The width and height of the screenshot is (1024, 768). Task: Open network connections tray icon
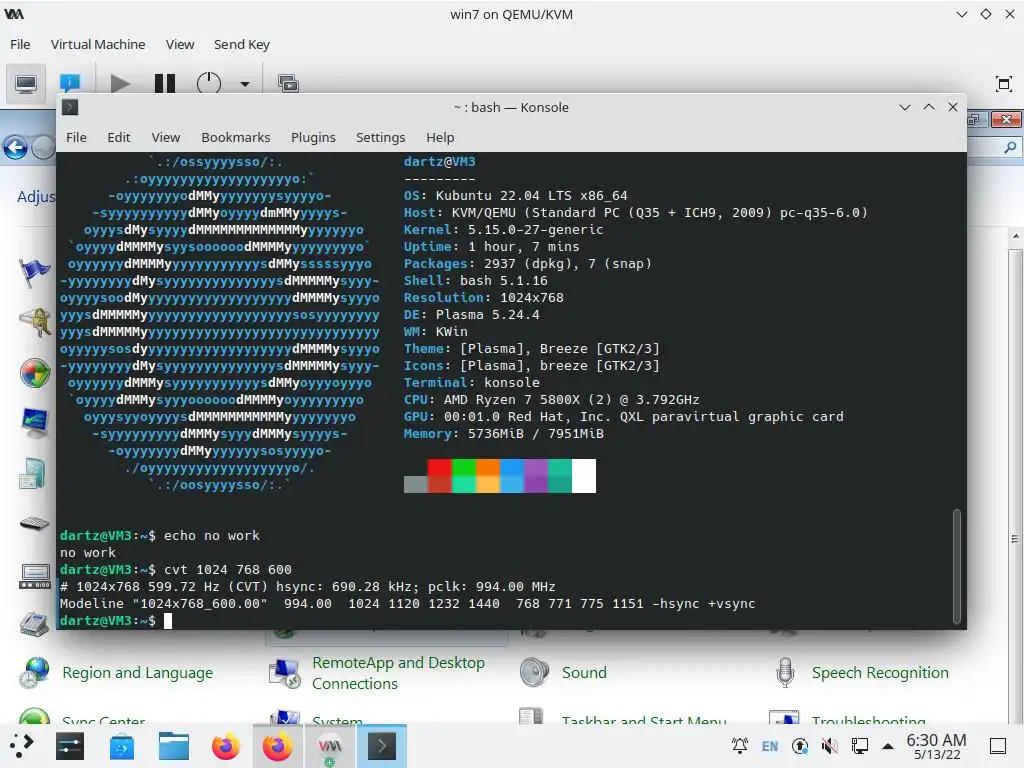(x=859, y=746)
